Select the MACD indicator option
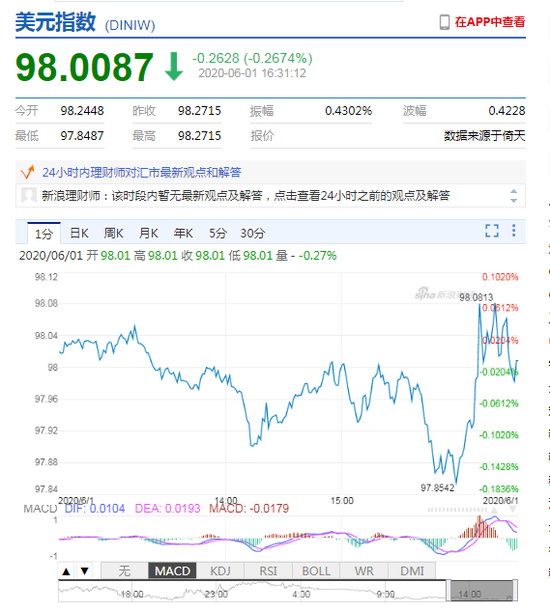 click(172, 571)
